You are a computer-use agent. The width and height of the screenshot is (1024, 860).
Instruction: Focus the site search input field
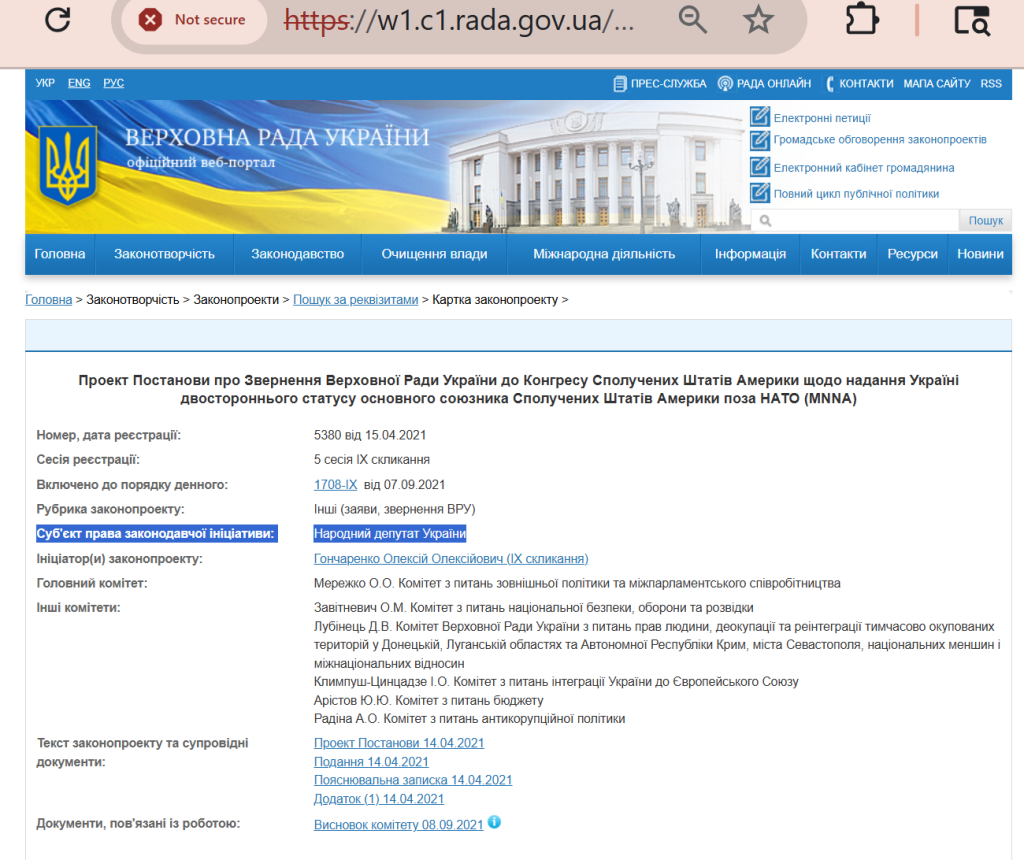[855, 221]
